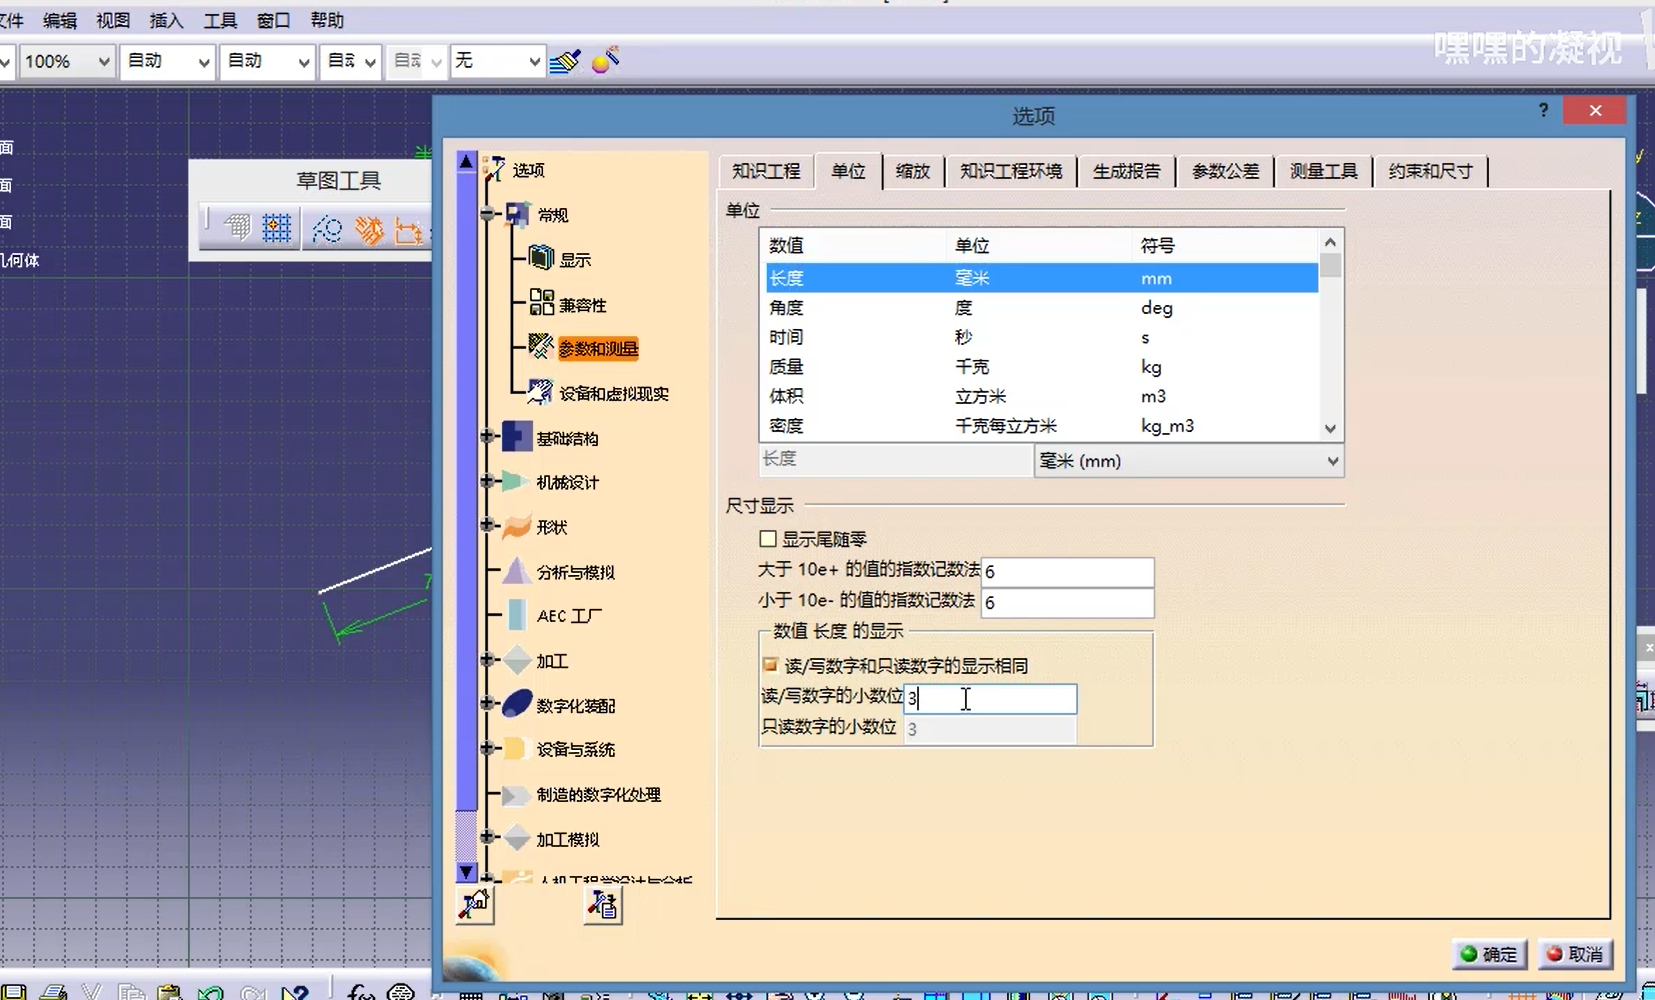Expand the 加工 tree node
This screenshot has width=1655, height=1000.
click(487, 660)
